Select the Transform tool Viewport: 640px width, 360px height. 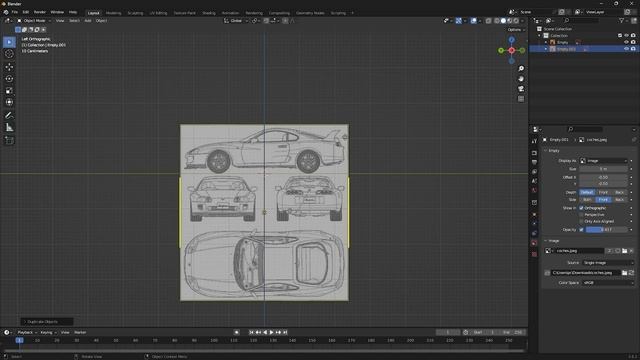pos(9,102)
